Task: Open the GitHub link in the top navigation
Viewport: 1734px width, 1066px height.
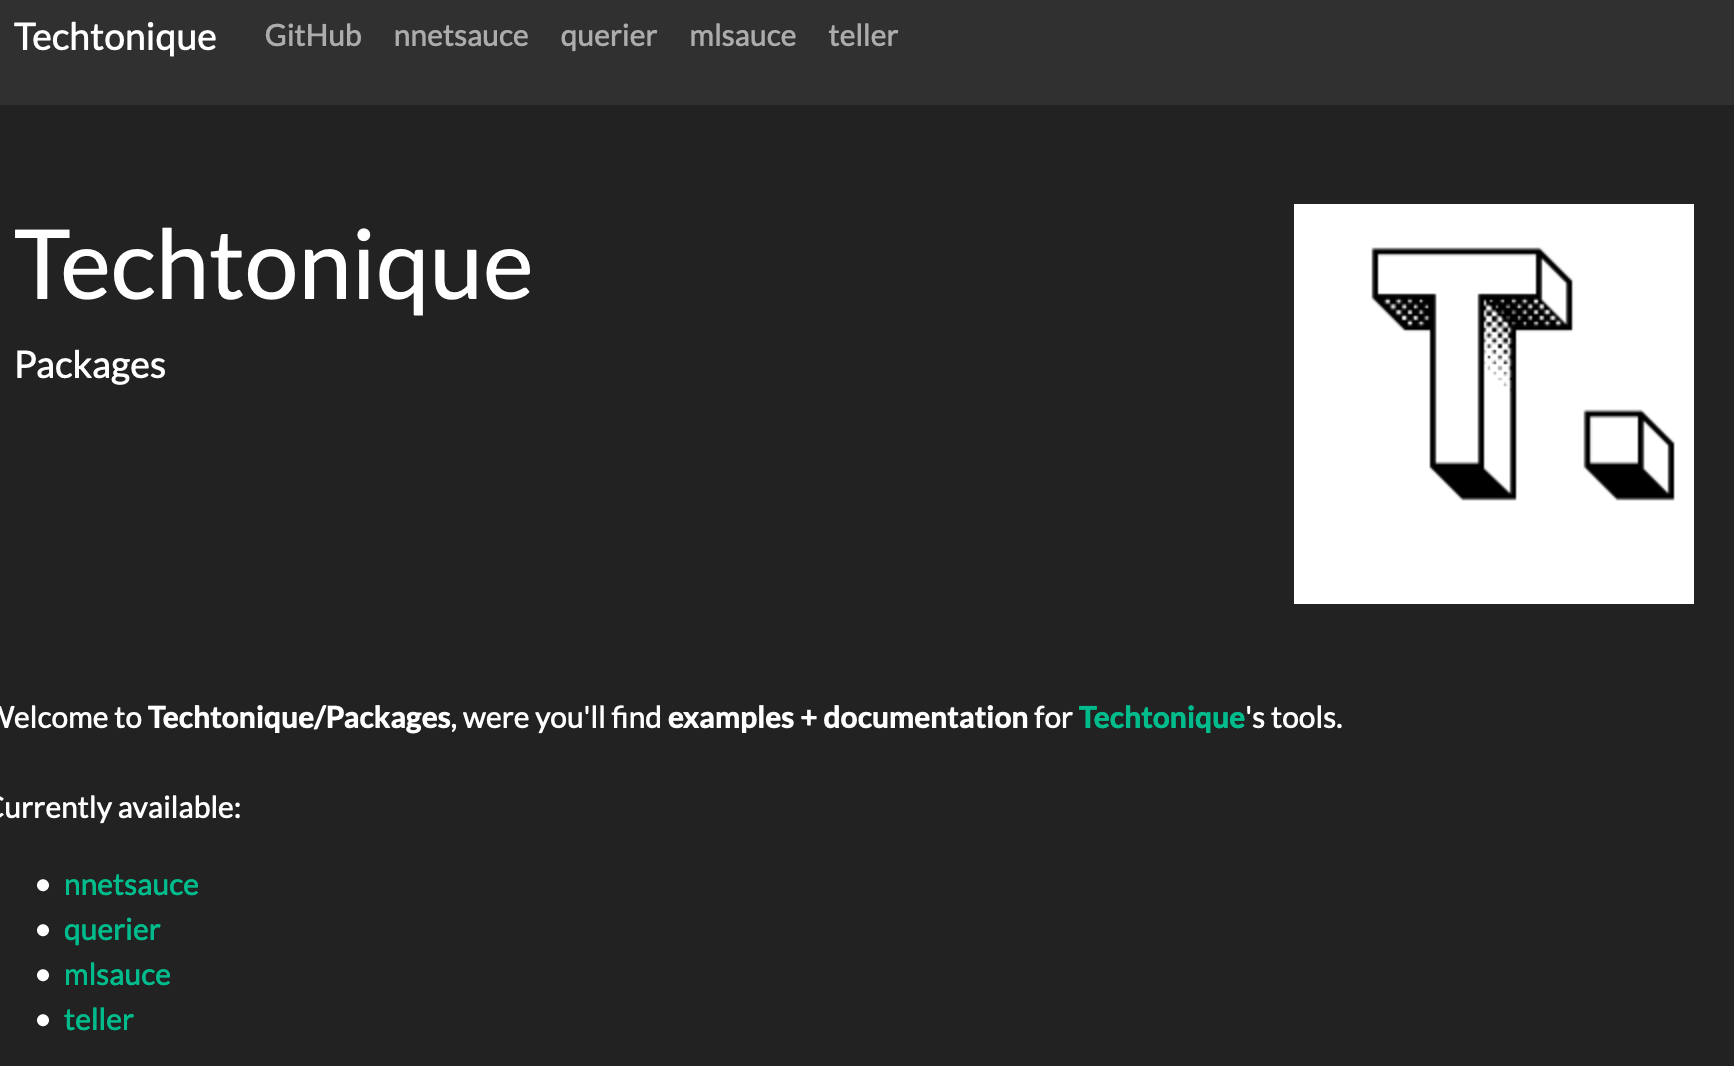Action: [x=312, y=37]
